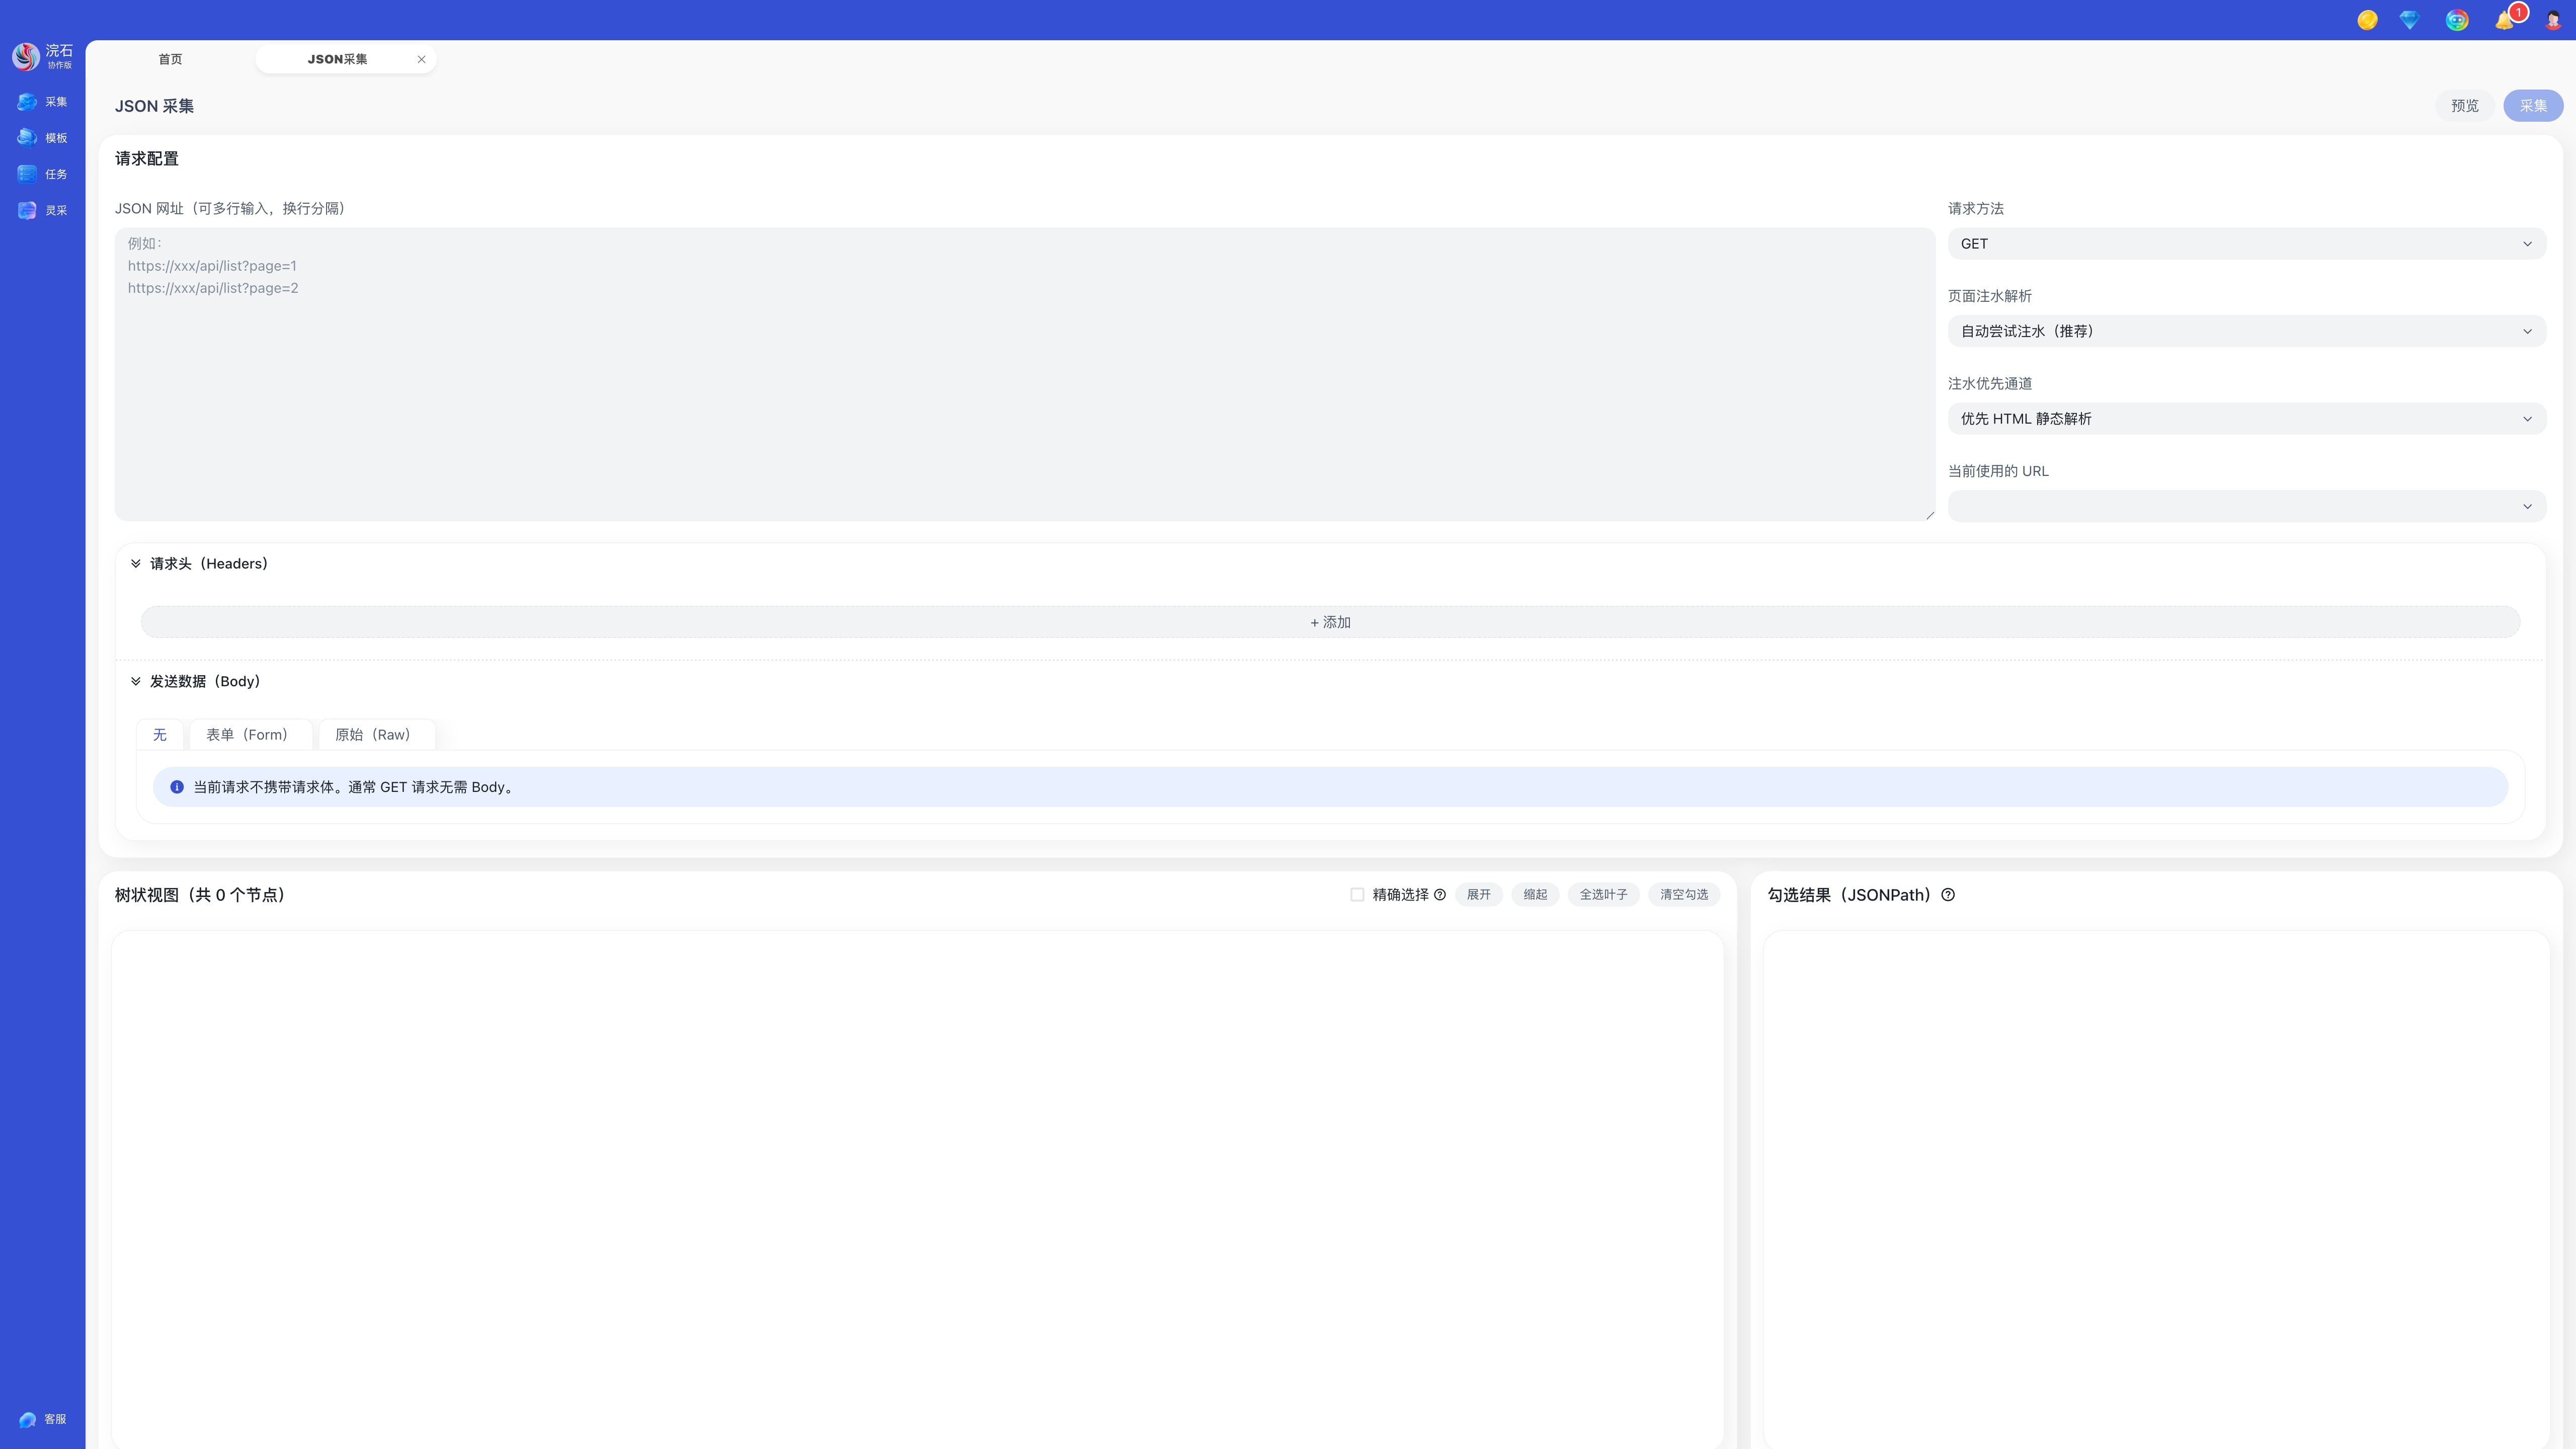Open 客服 customer service icon
This screenshot has width=2576, height=1449.
(28, 1419)
